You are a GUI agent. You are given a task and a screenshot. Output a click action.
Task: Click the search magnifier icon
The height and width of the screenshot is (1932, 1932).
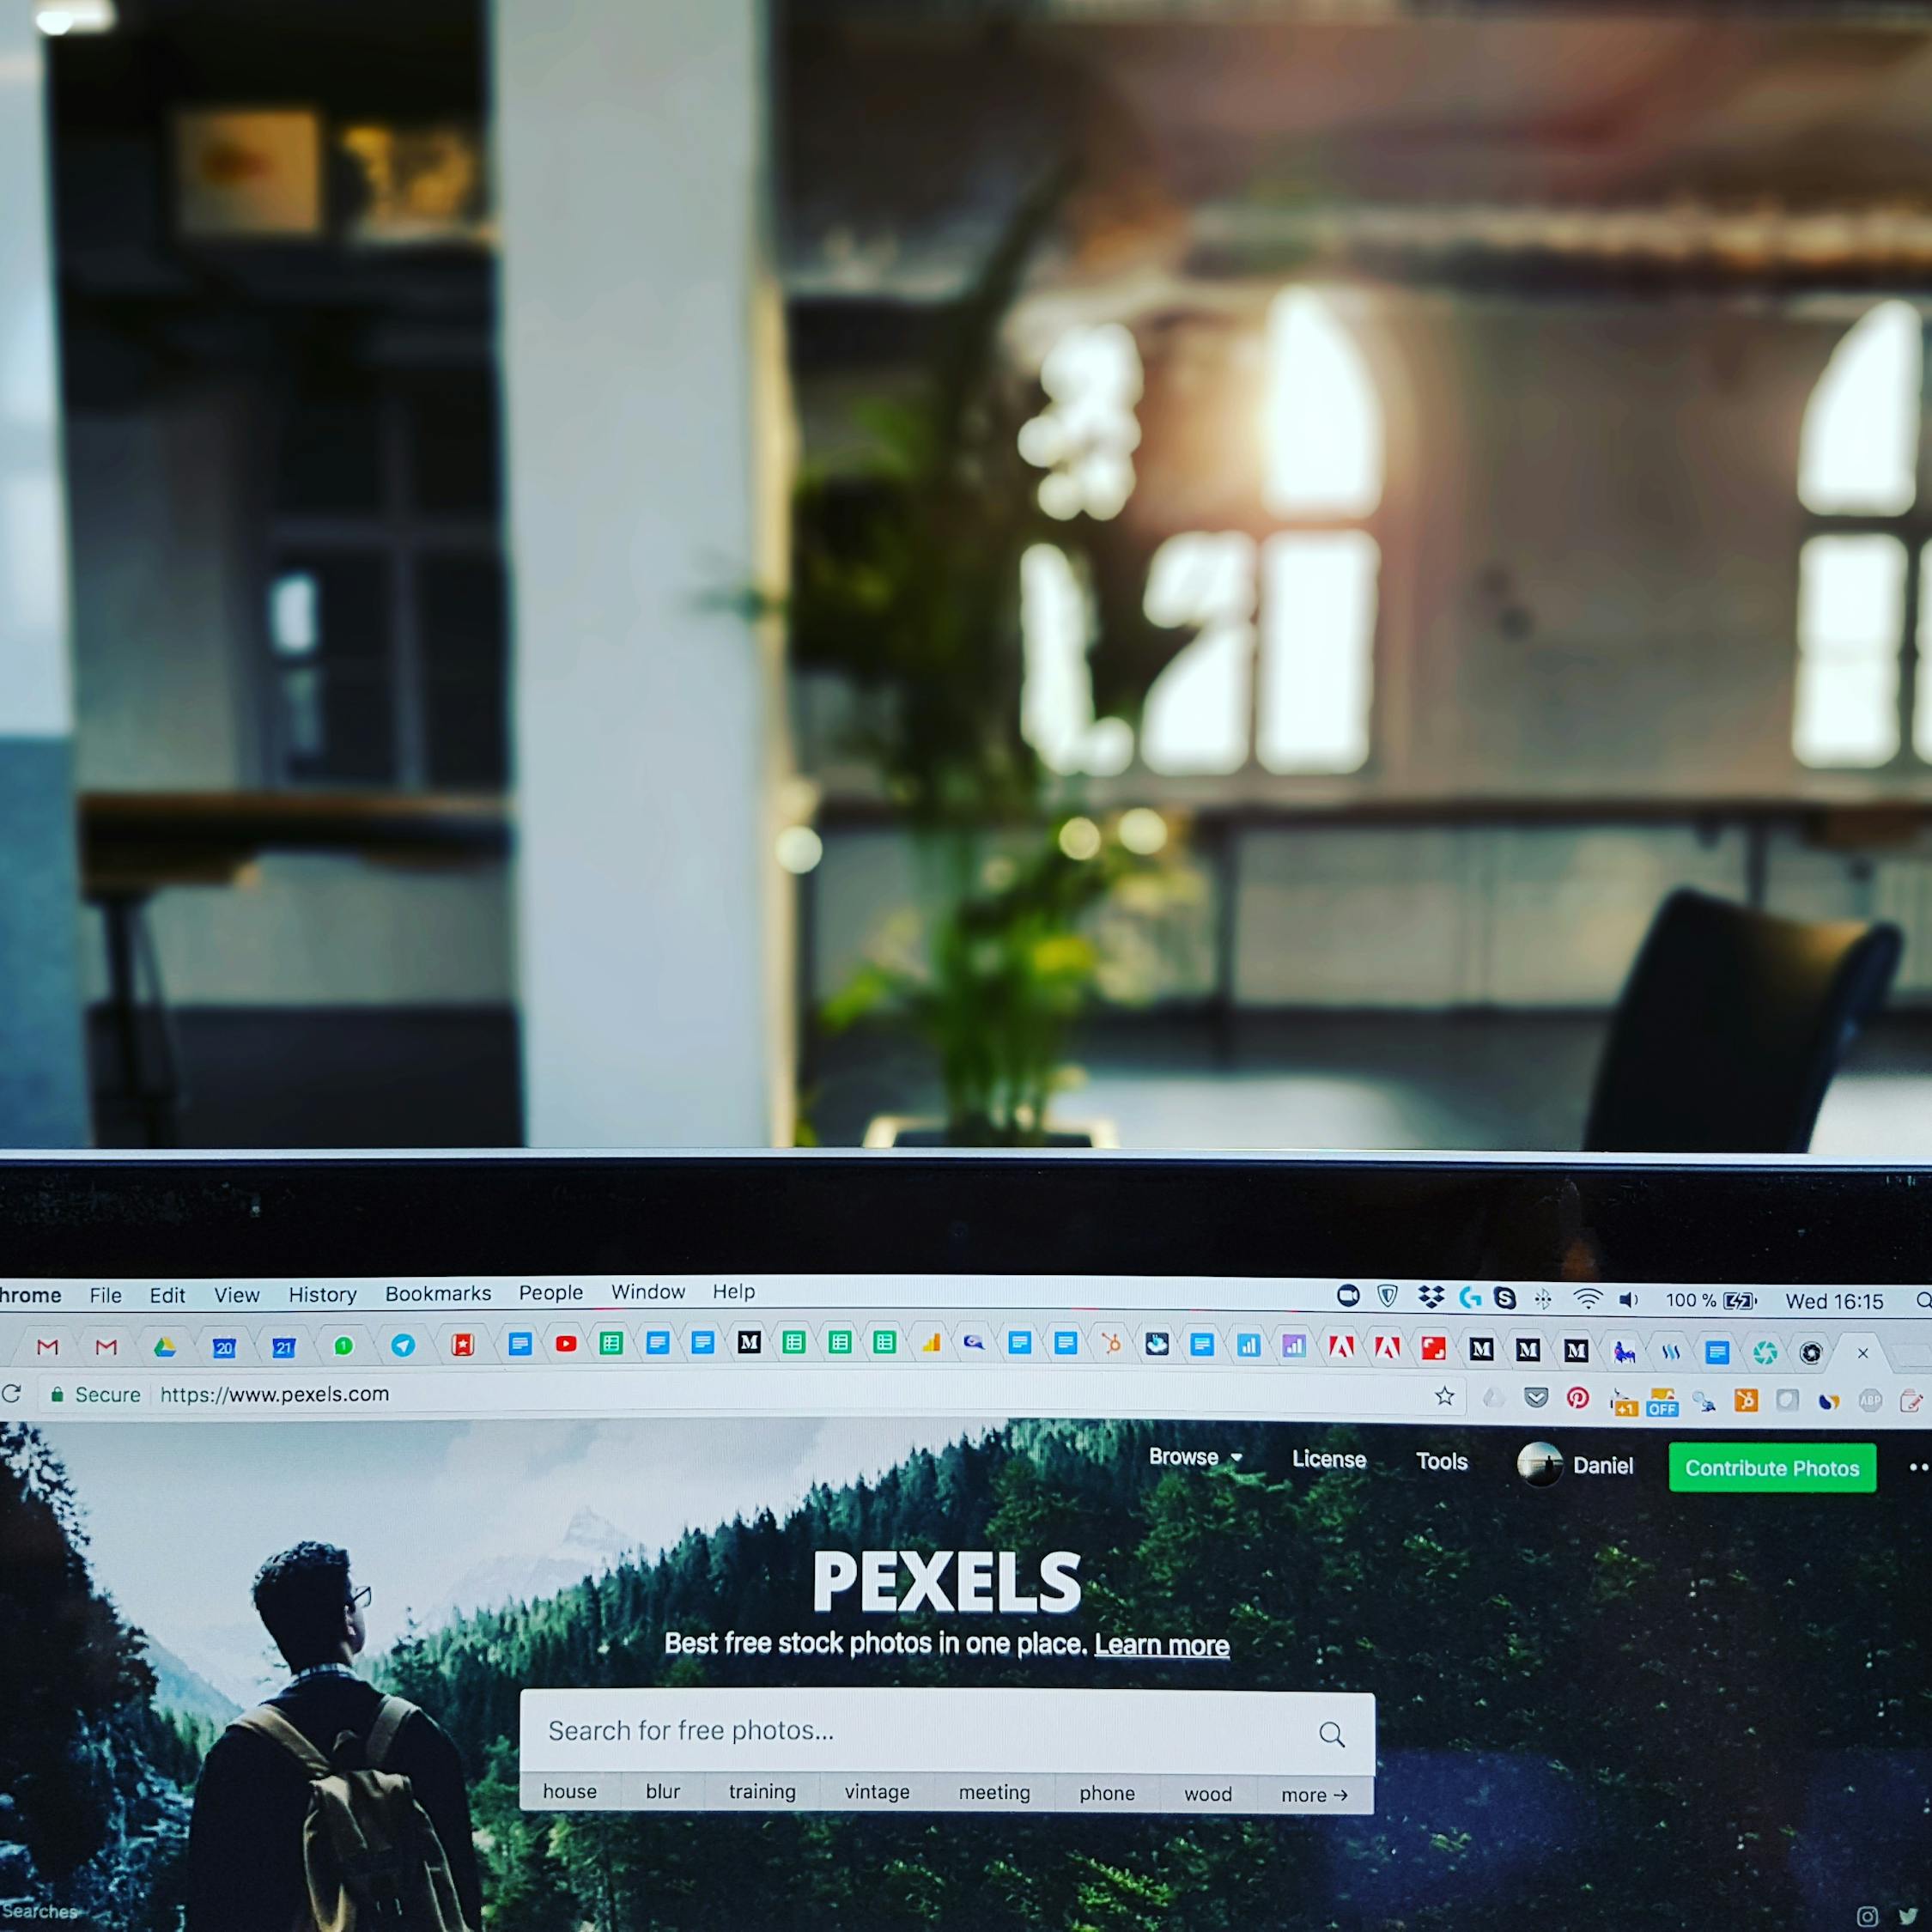pos(1338,1732)
